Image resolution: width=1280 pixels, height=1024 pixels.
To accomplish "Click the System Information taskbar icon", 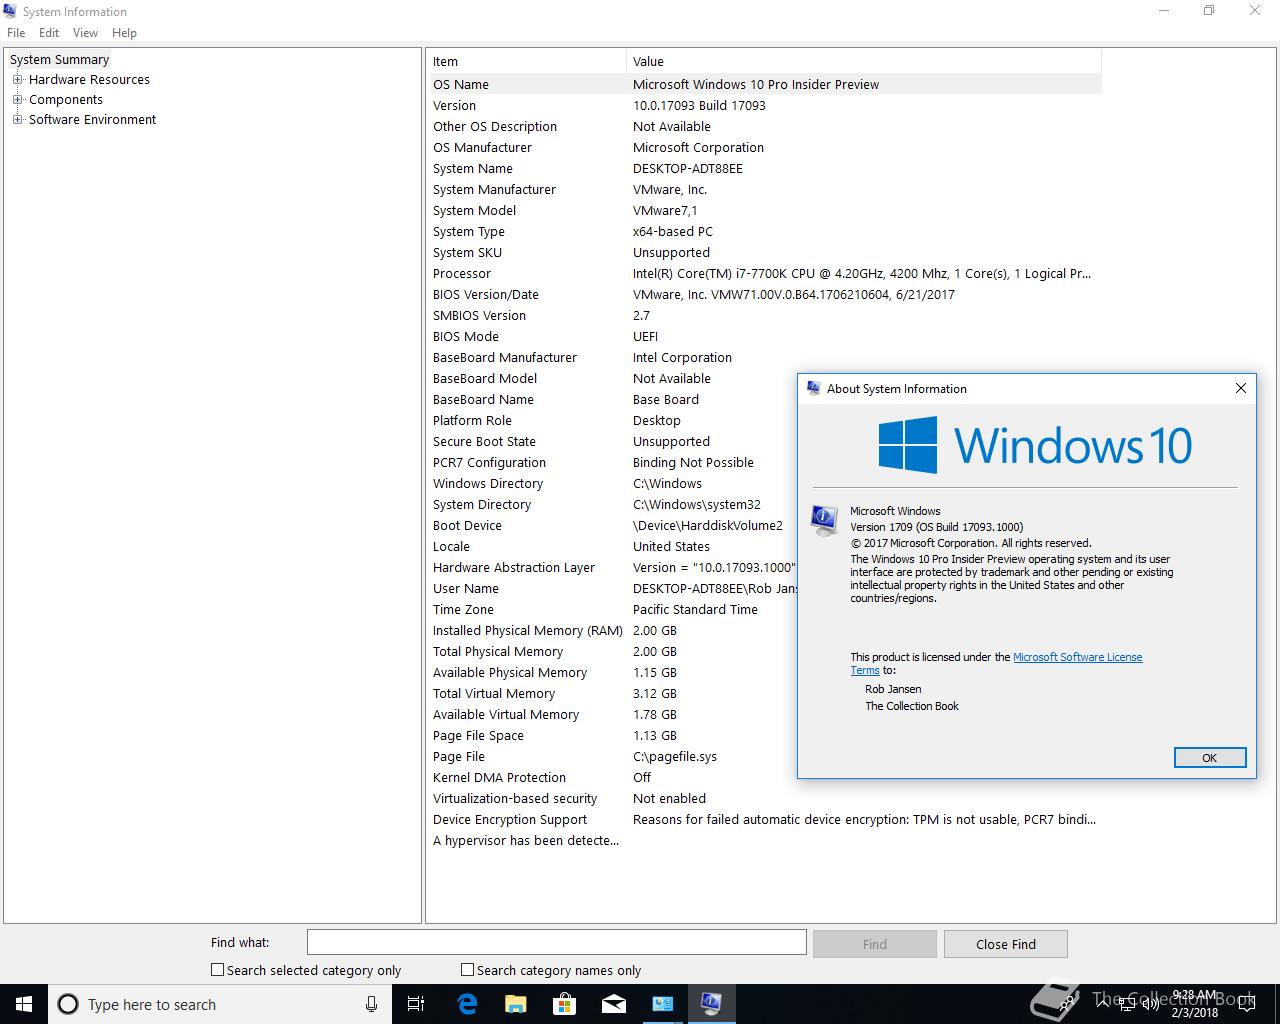I will point(711,1004).
